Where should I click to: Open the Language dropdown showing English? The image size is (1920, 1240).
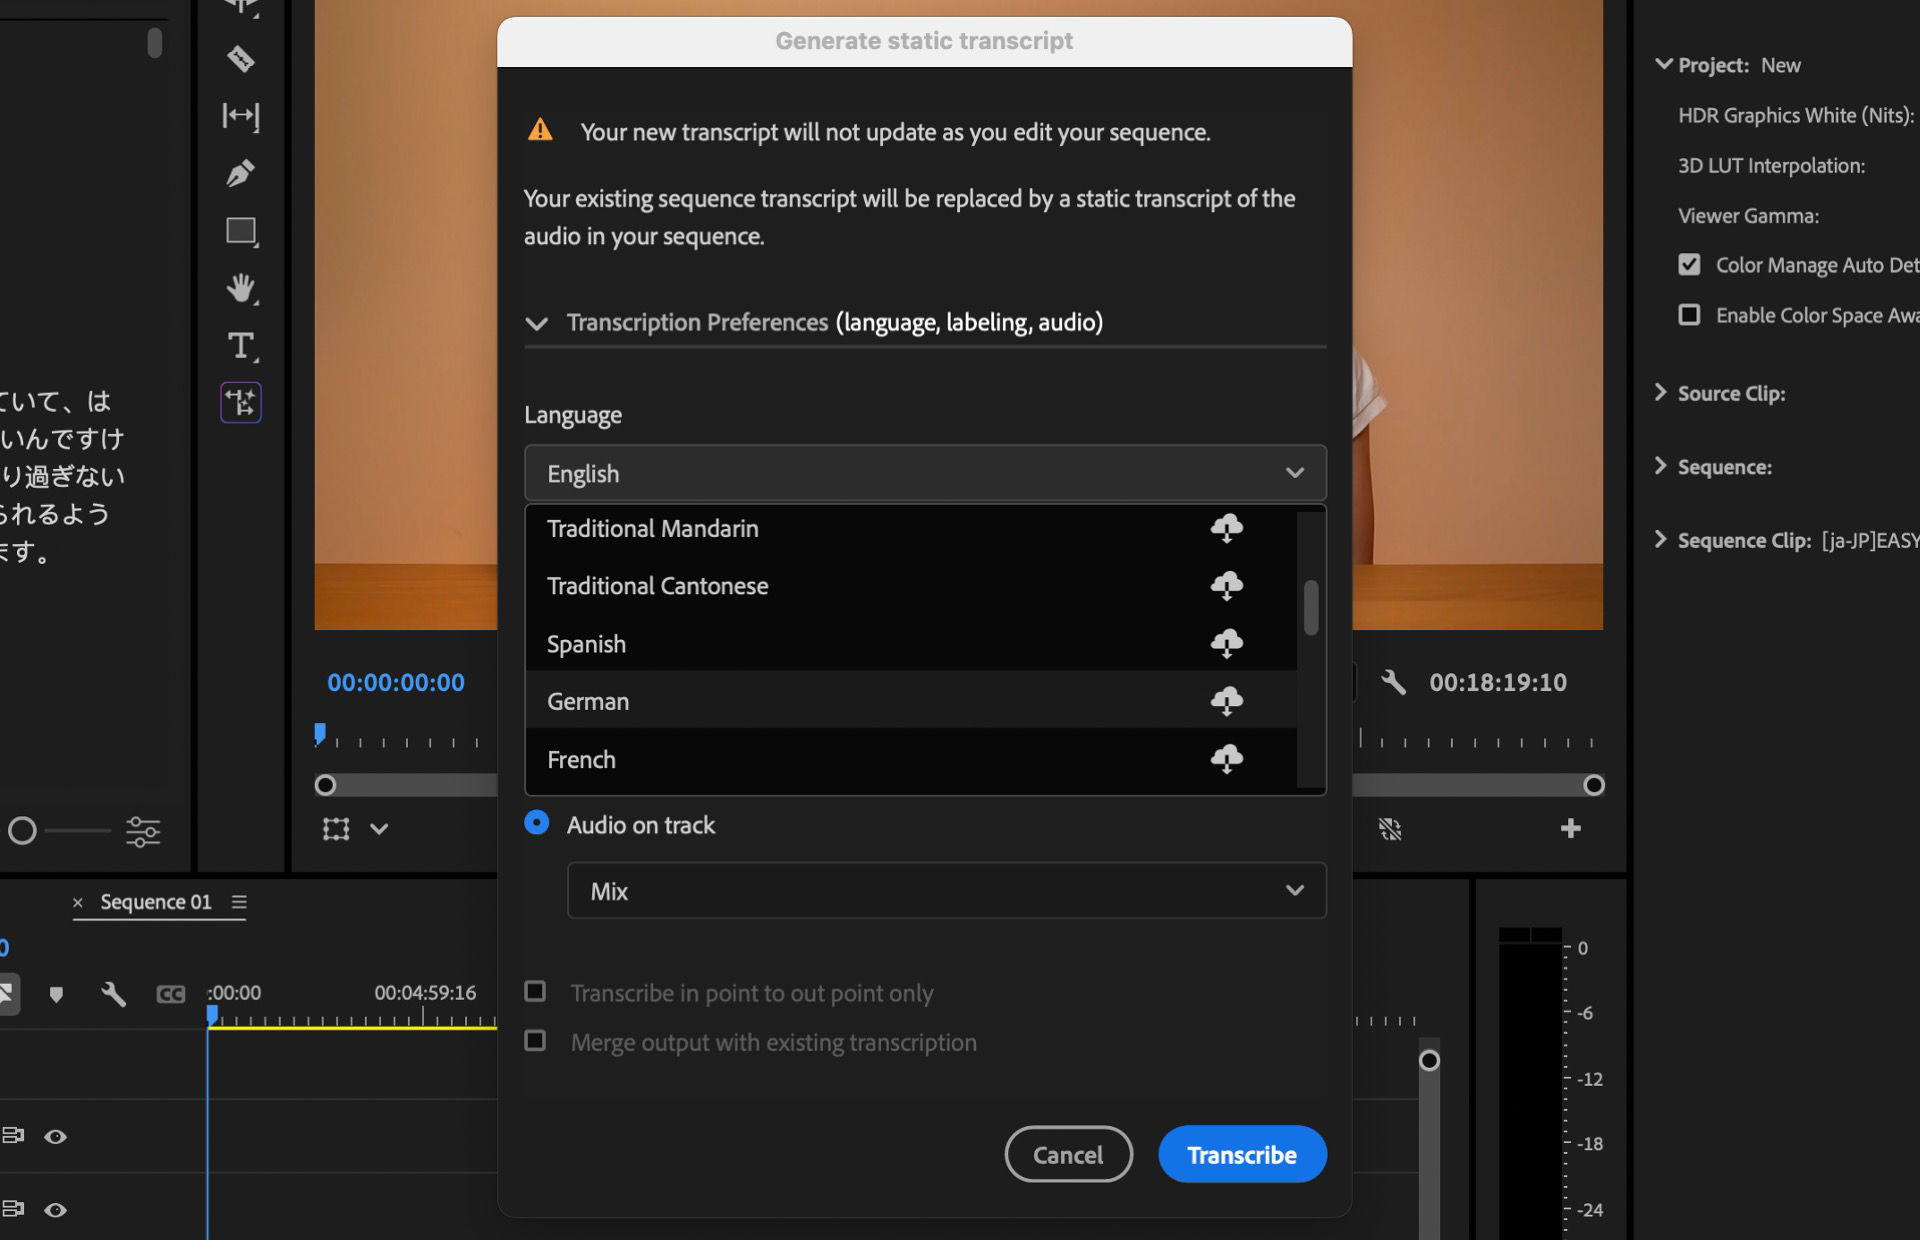(923, 472)
